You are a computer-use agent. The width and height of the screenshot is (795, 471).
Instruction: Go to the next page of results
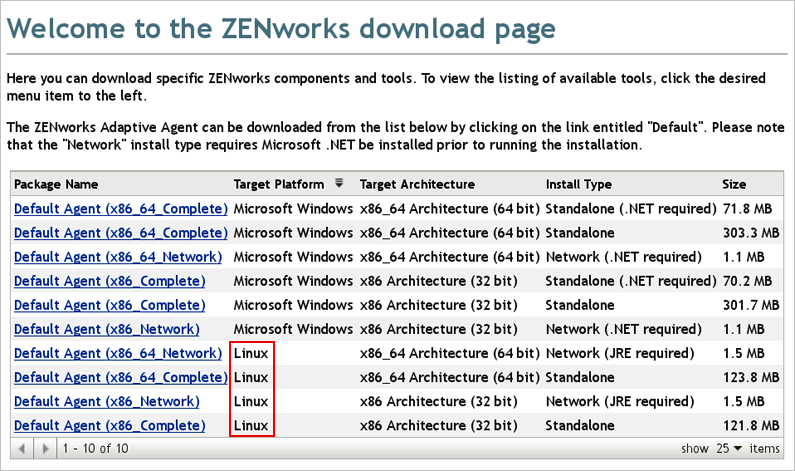[46, 449]
